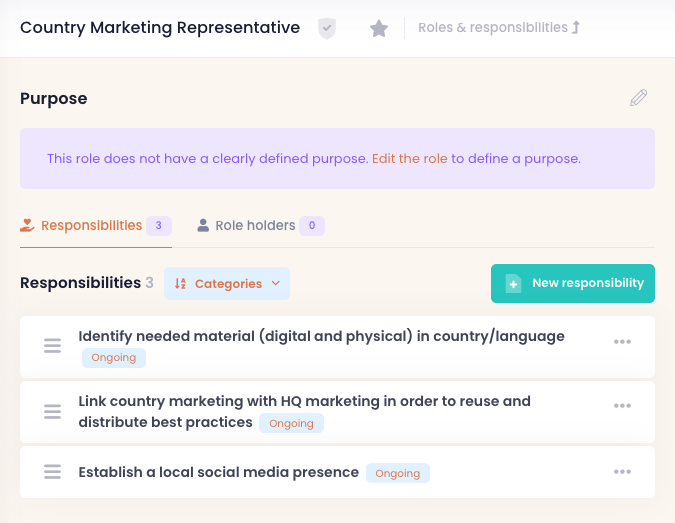675x523 pixels.
Task: Follow the 'Edit the role' link
Action: click(x=410, y=158)
